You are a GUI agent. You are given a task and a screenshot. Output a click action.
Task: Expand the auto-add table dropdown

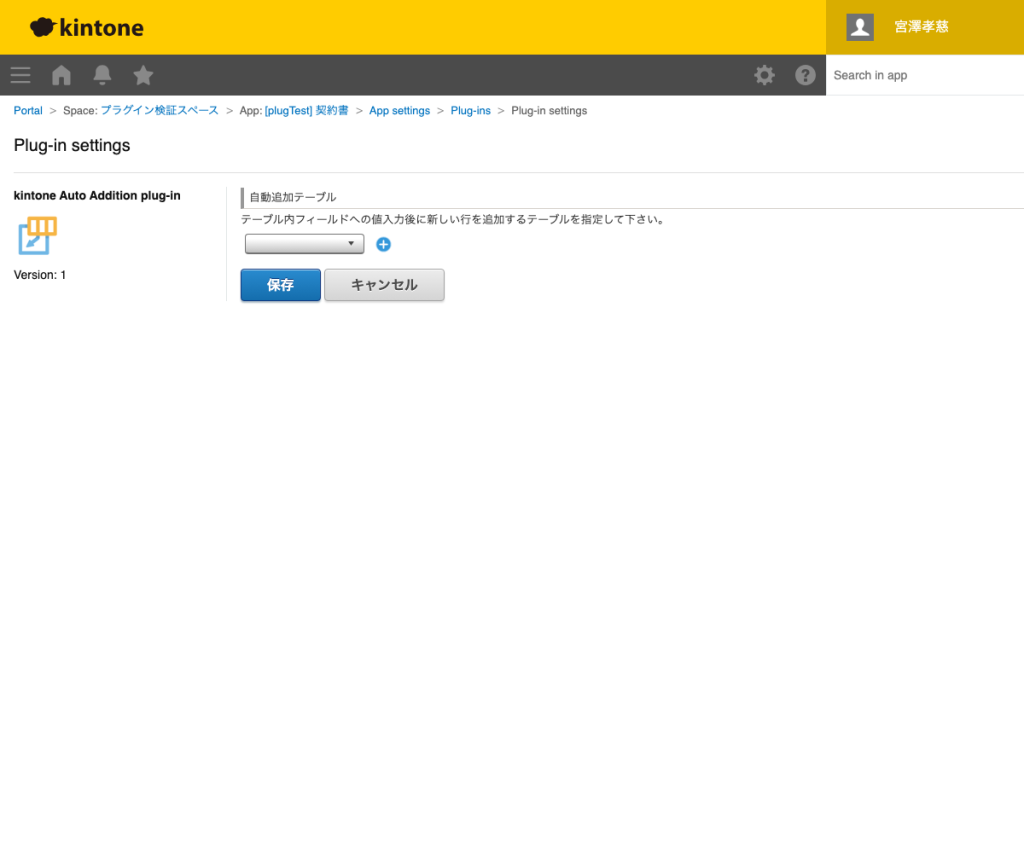click(304, 244)
